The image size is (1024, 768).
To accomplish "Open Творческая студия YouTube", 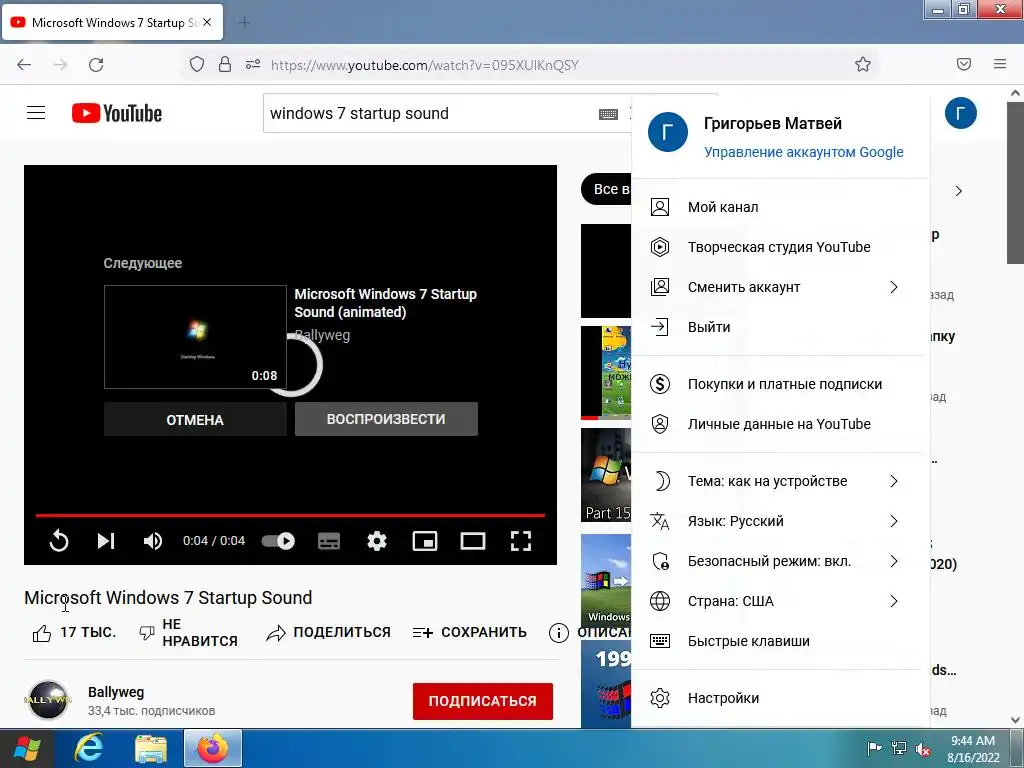I will click(x=780, y=247).
